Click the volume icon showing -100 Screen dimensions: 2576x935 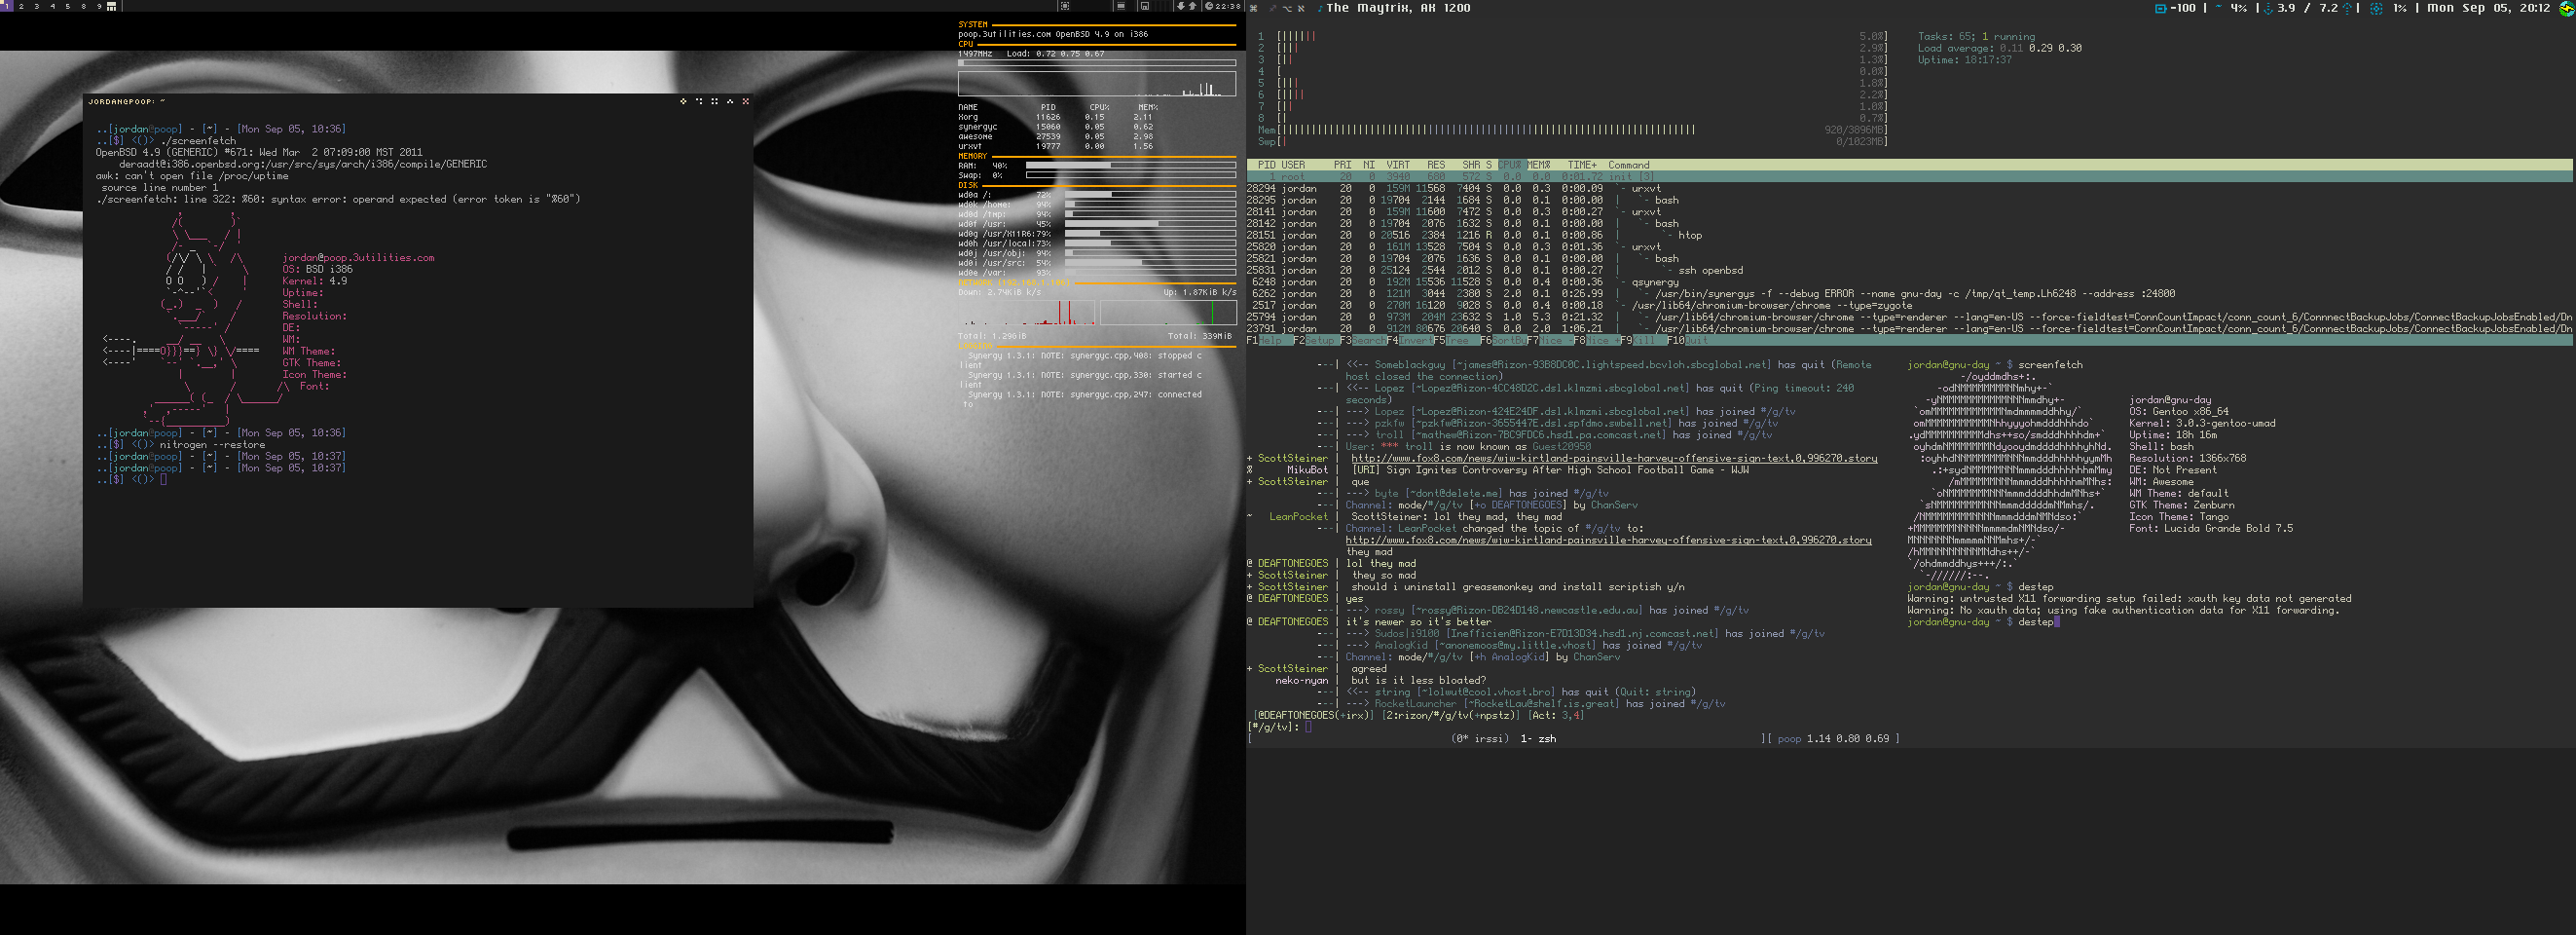[x=2160, y=8]
